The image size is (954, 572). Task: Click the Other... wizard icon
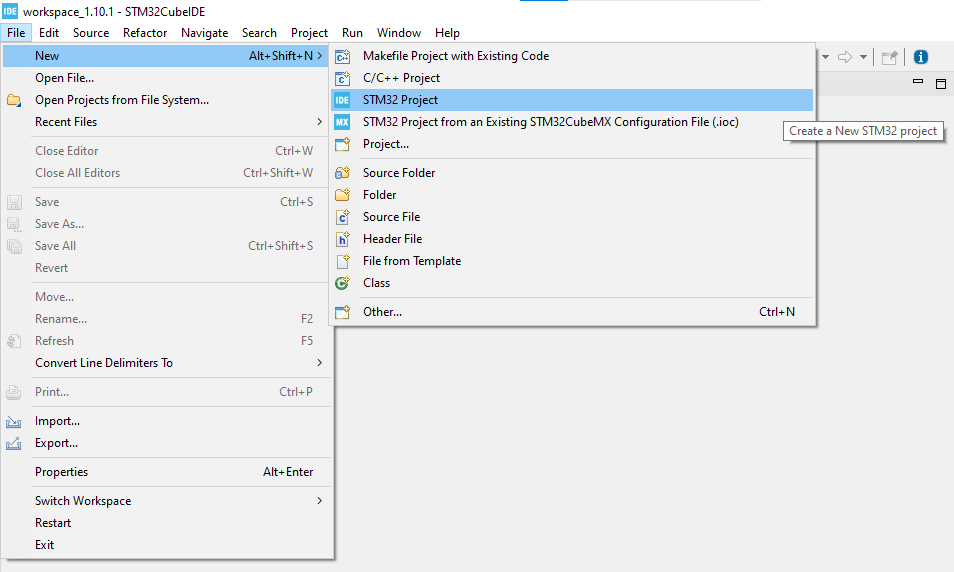click(x=343, y=312)
